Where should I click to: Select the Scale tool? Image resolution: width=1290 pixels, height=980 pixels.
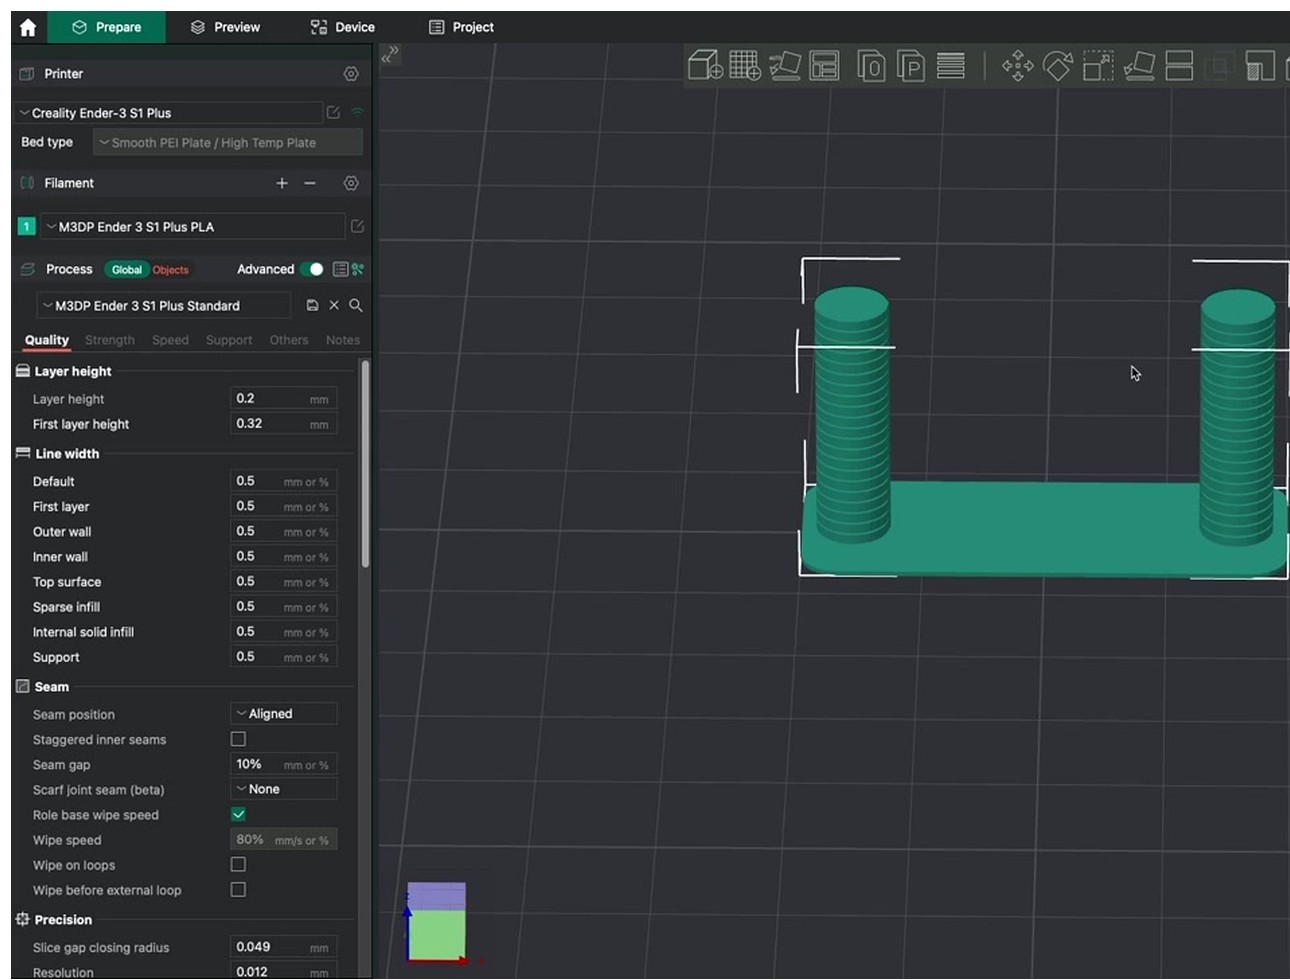pyautogui.click(x=1098, y=66)
